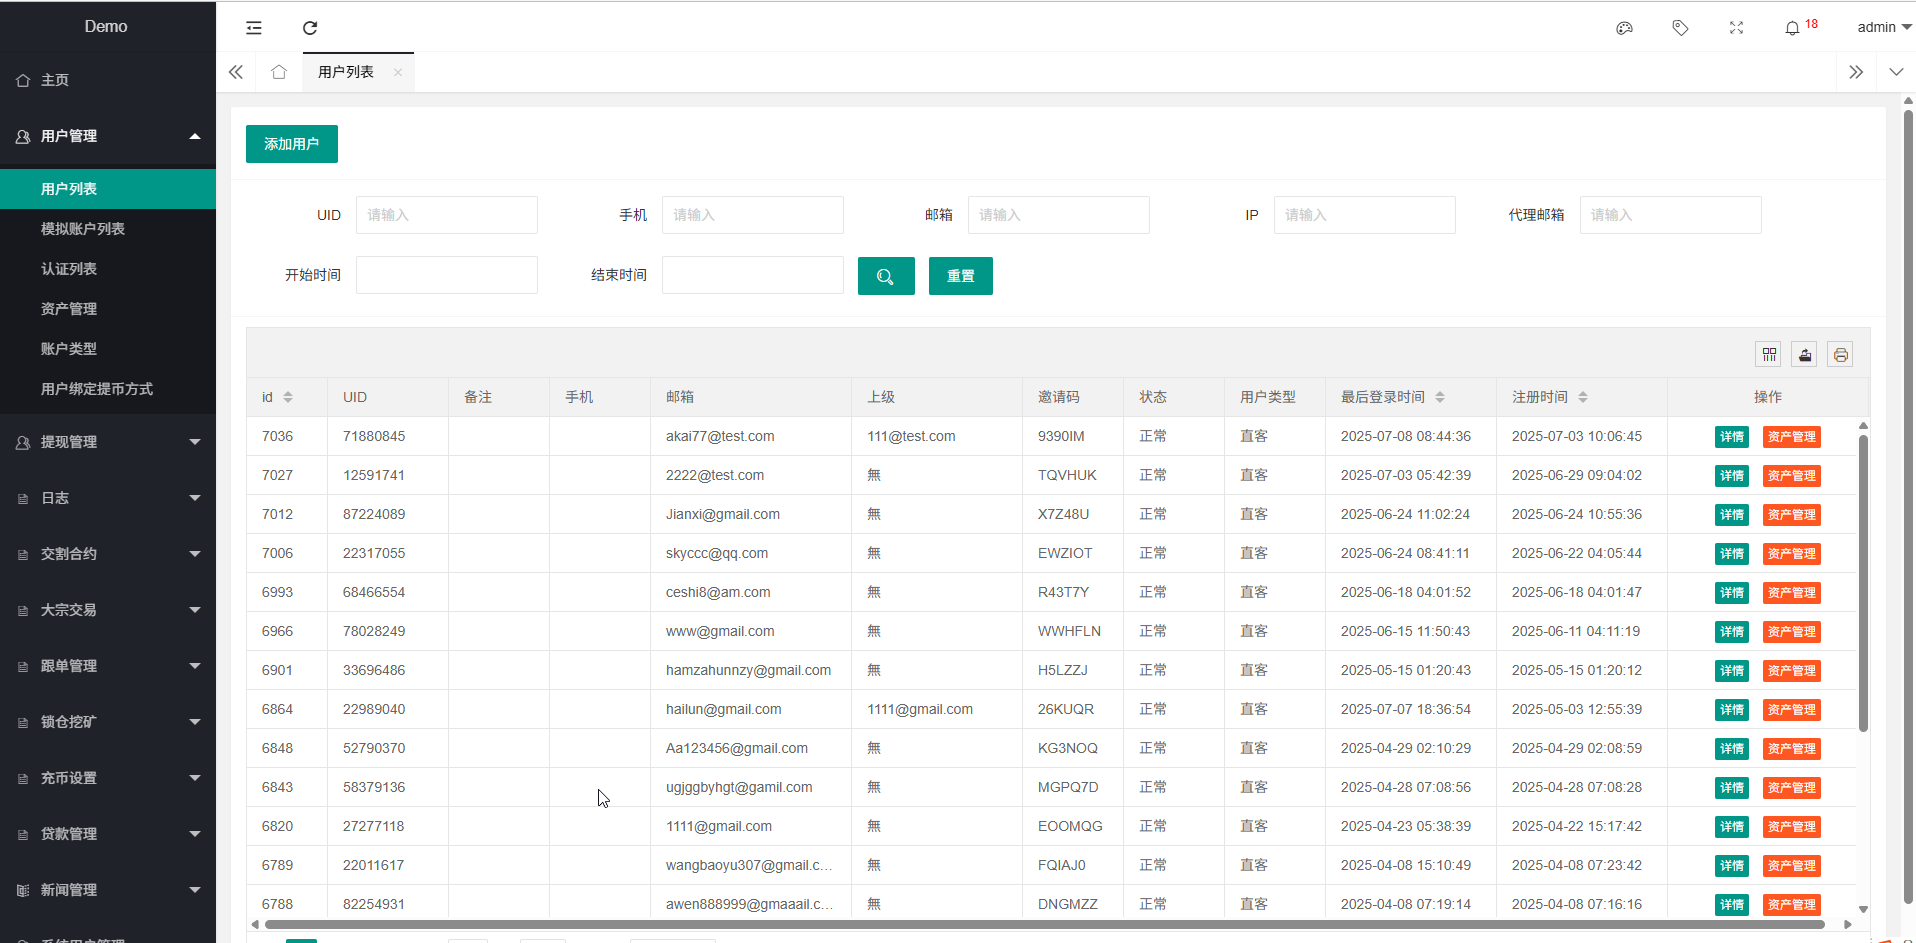Click the 添加用户 button
1916x943 pixels.
(x=292, y=144)
